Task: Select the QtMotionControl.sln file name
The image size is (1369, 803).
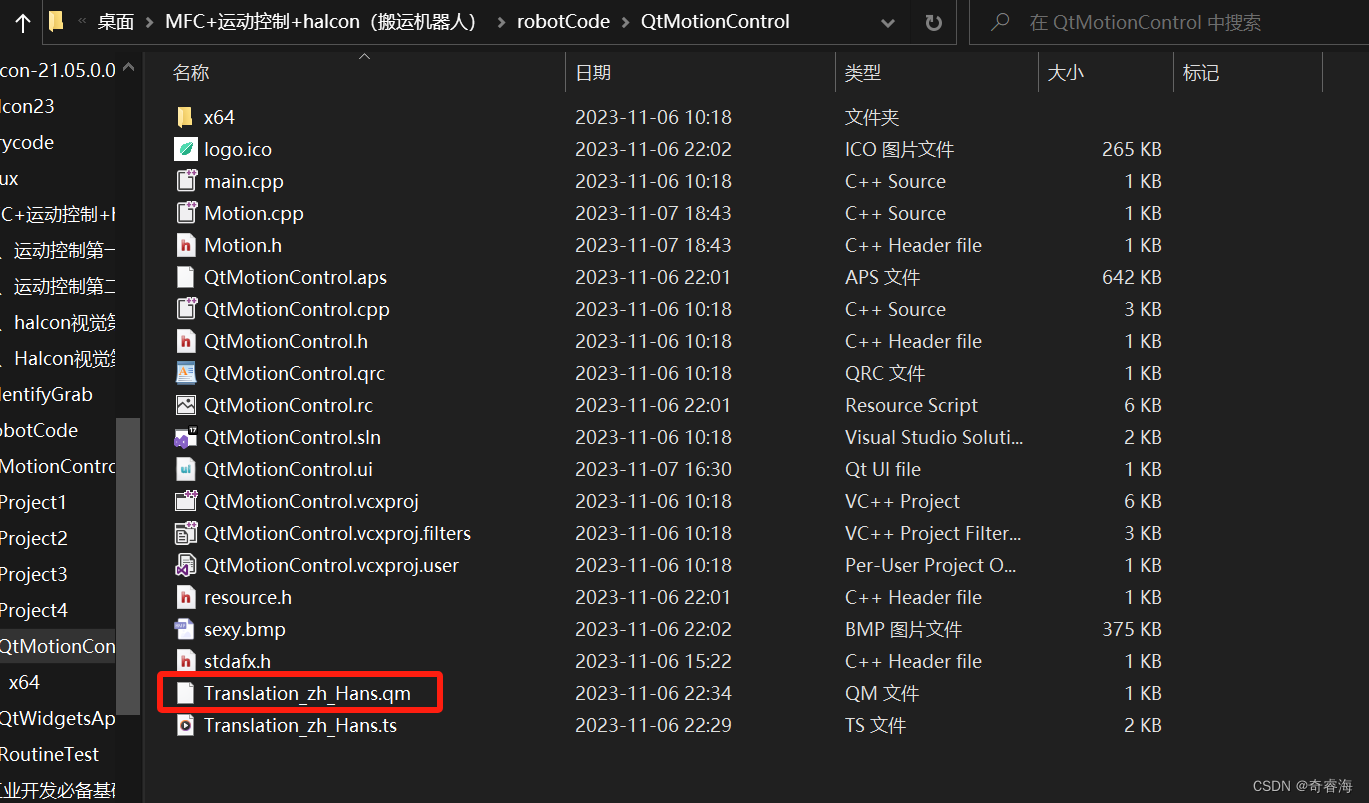Action: 292,437
